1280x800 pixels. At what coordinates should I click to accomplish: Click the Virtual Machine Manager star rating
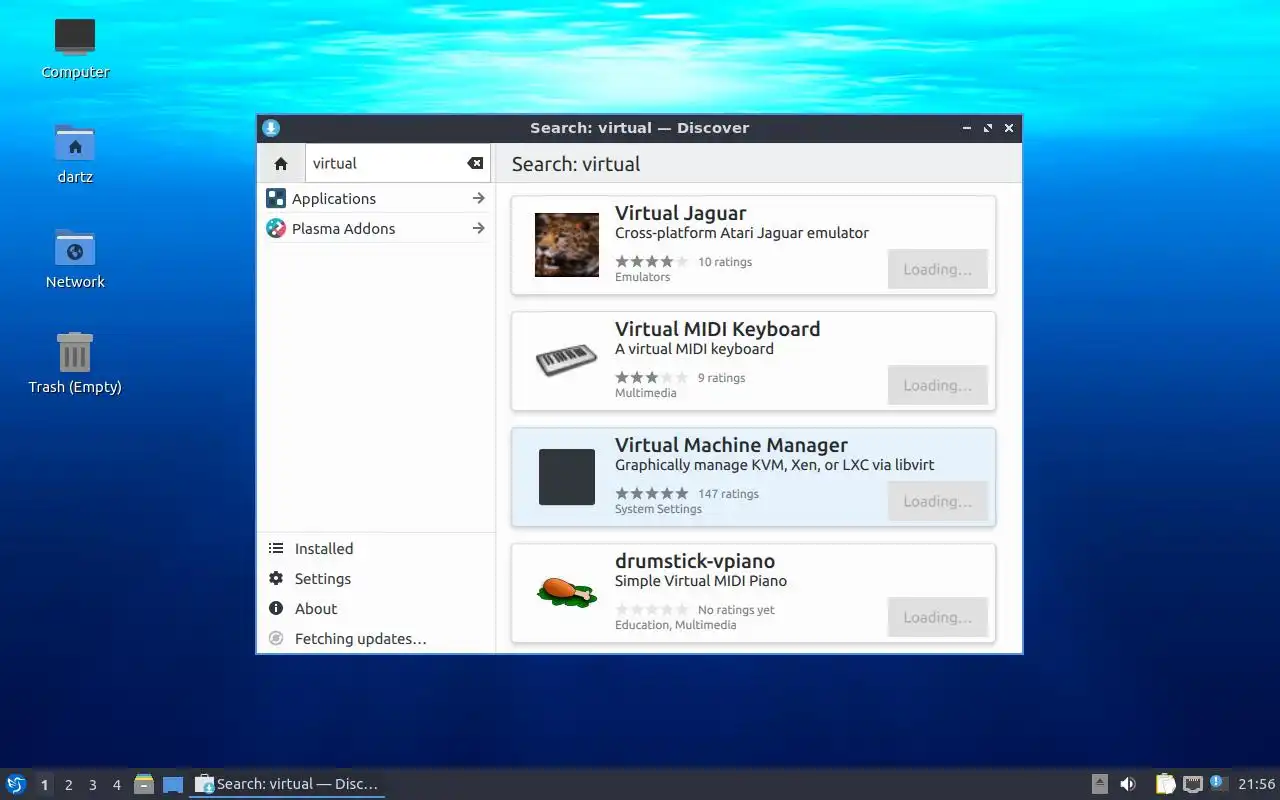[x=651, y=493]
